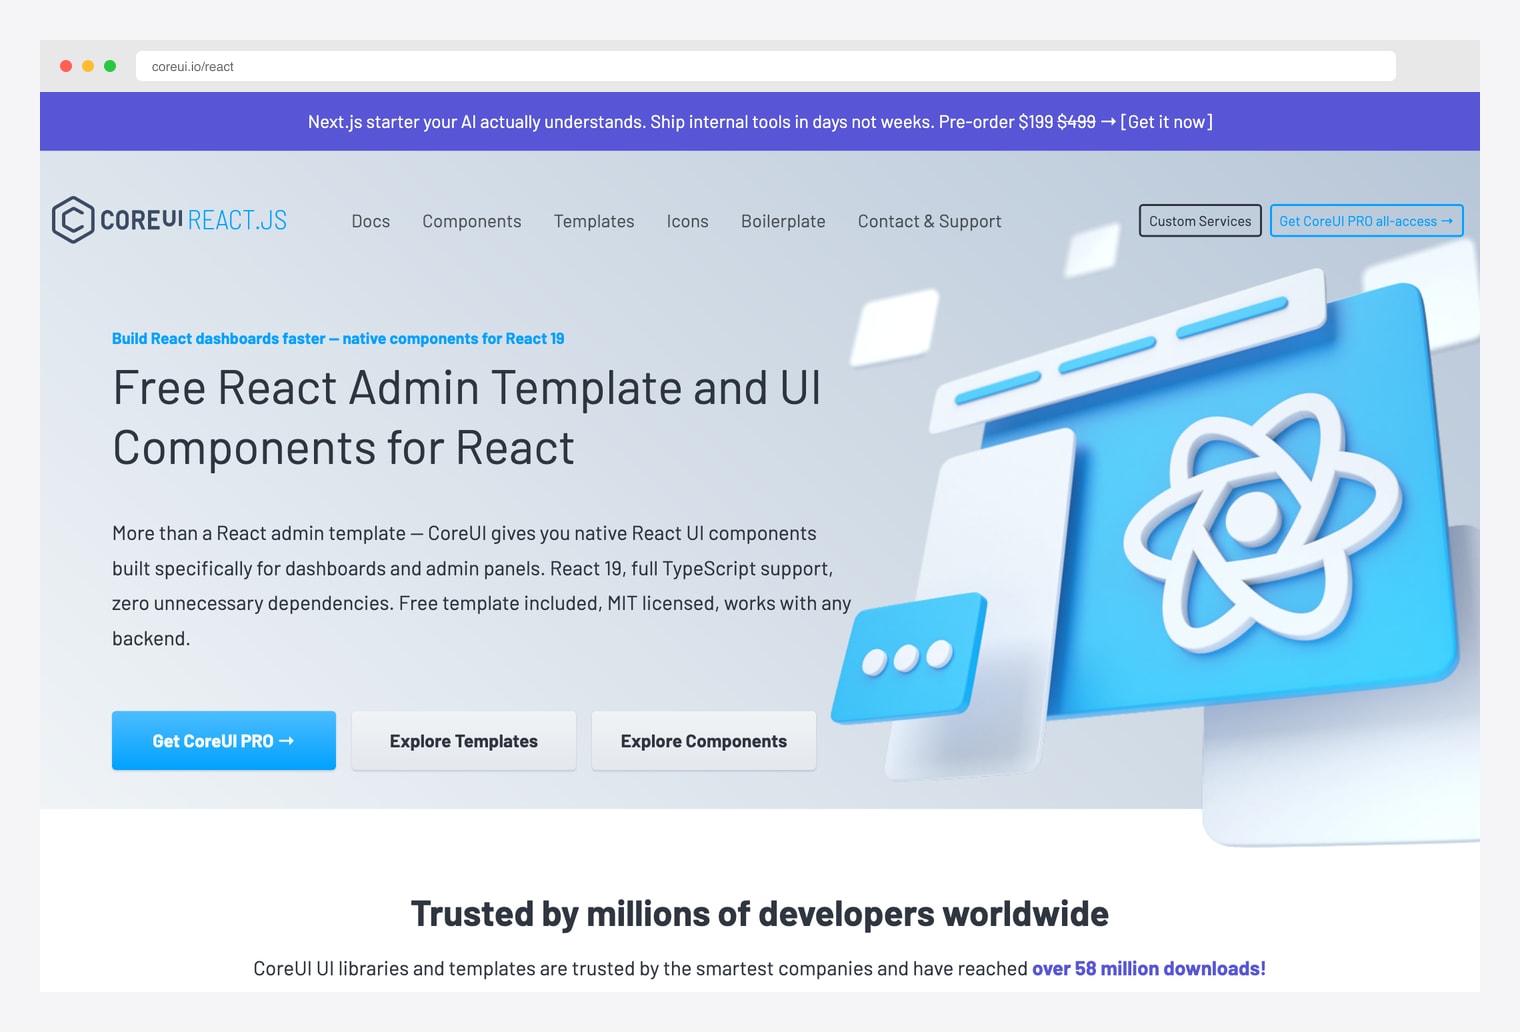Screen dimensions: 1520x1032
Task: Click the yellow minimize window dot
Action: click(88, 66)
